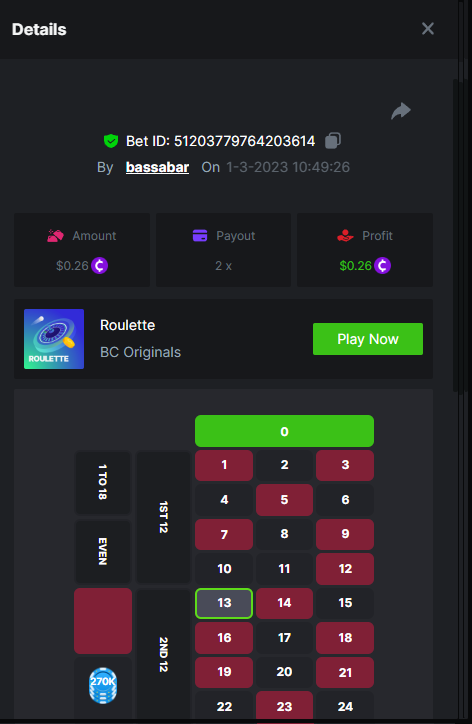472x724 pixels.
Task: Click the Payout card icon
Action: (x=200, y=235)
